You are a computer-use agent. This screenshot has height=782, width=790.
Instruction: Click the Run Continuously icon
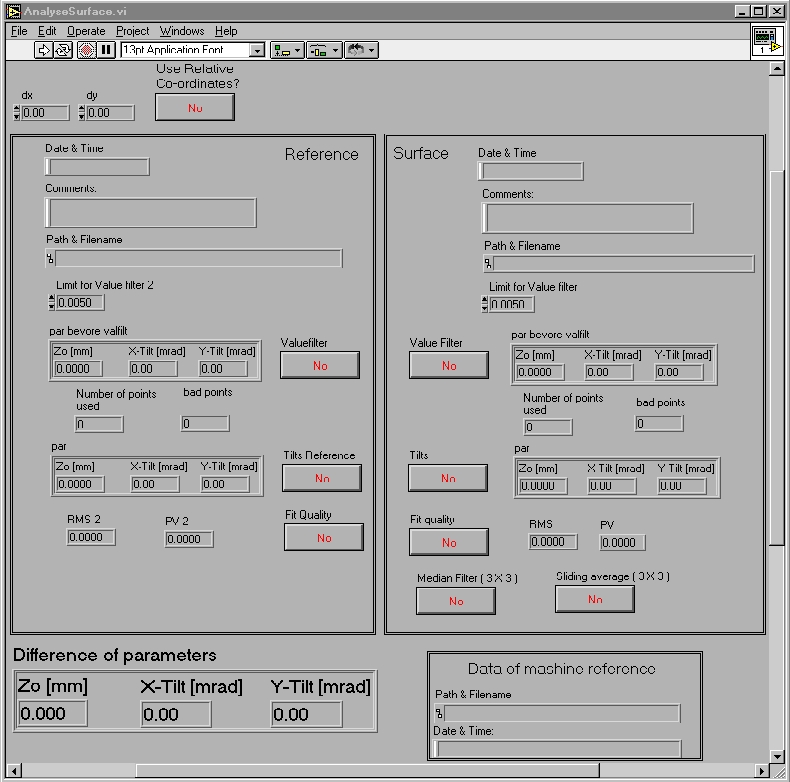(x=63, y=50)
